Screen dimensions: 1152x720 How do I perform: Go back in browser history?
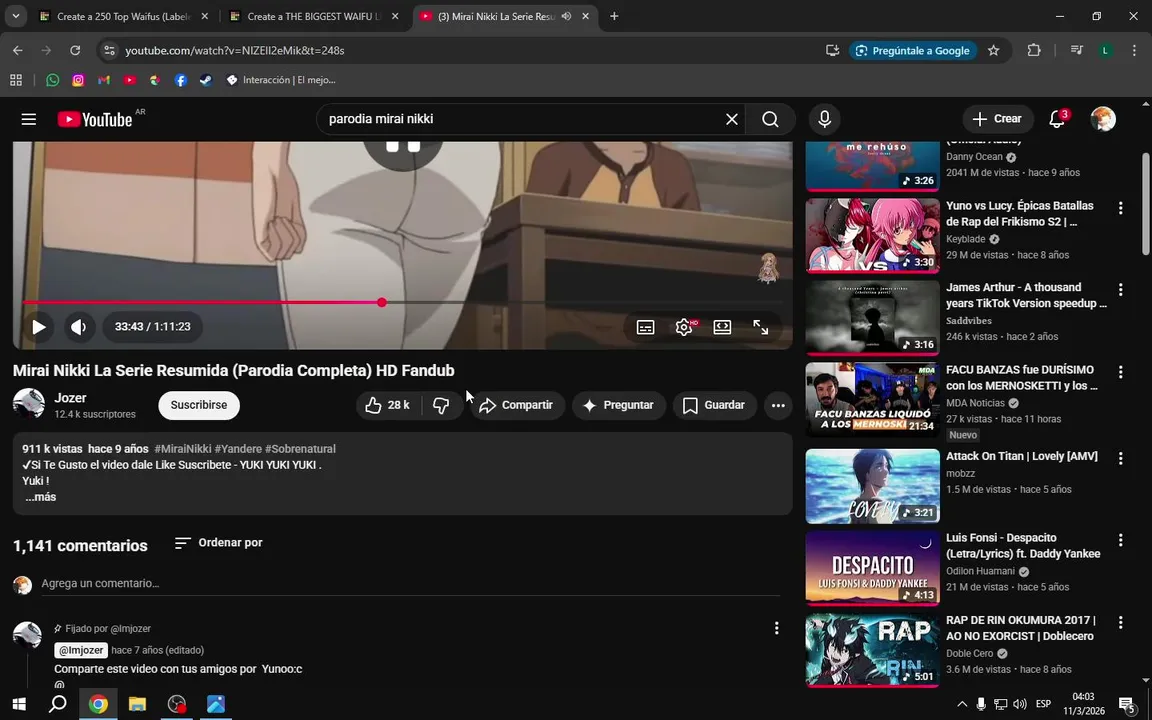click(x=18, y=51)
